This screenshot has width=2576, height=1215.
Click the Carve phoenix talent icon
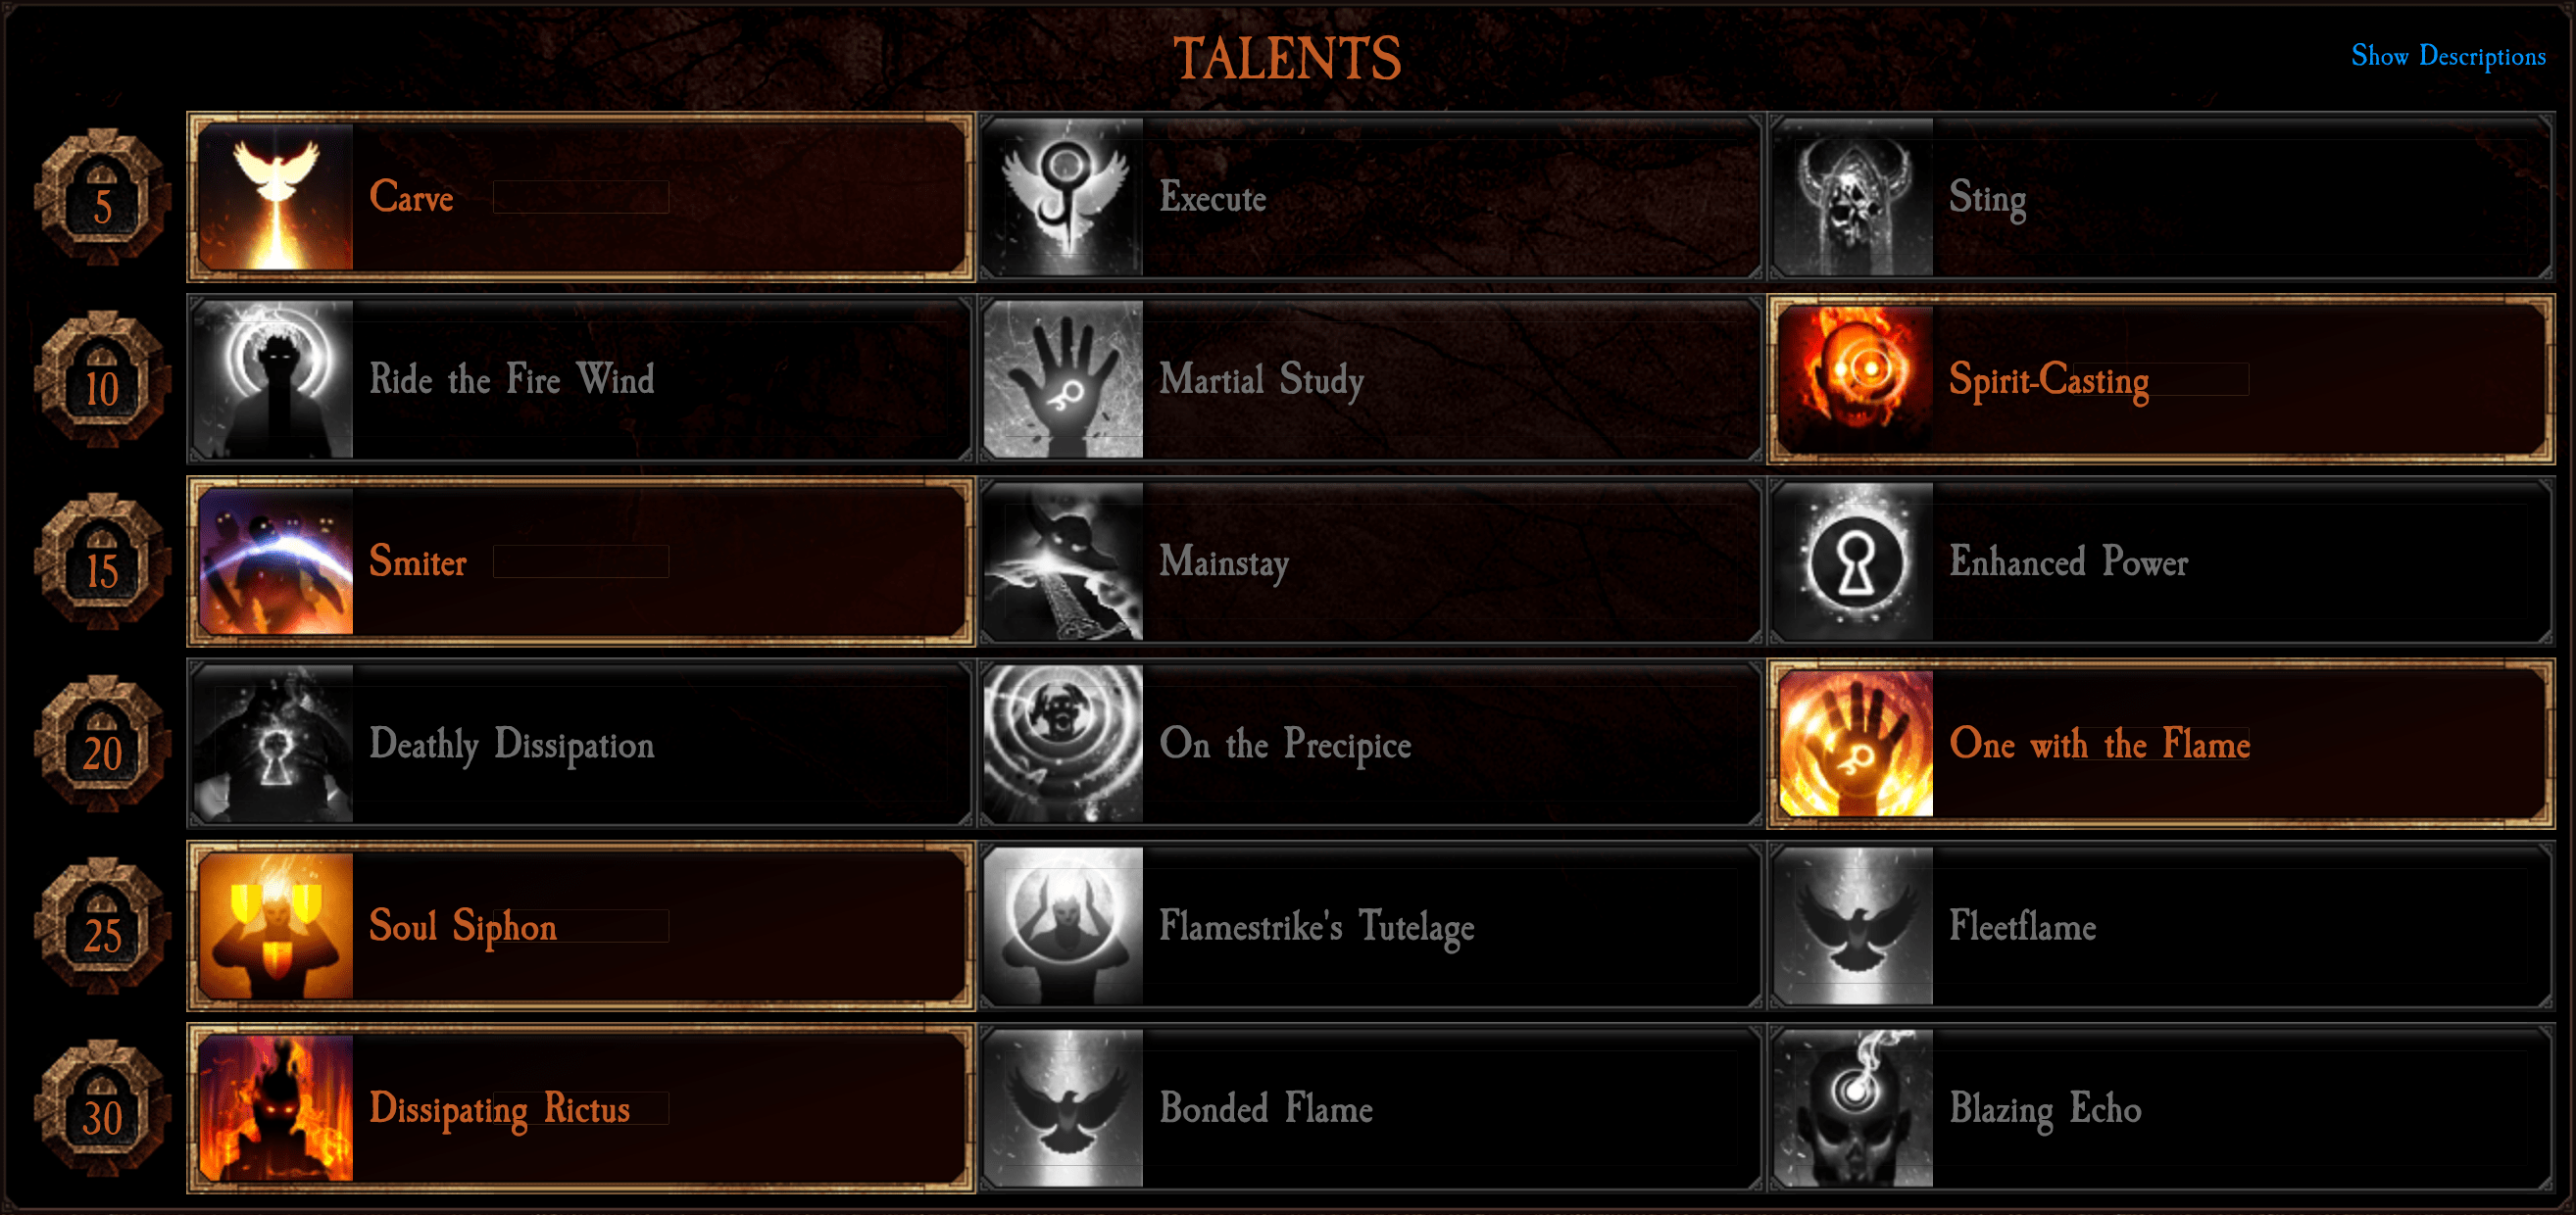tap(275, 197)
